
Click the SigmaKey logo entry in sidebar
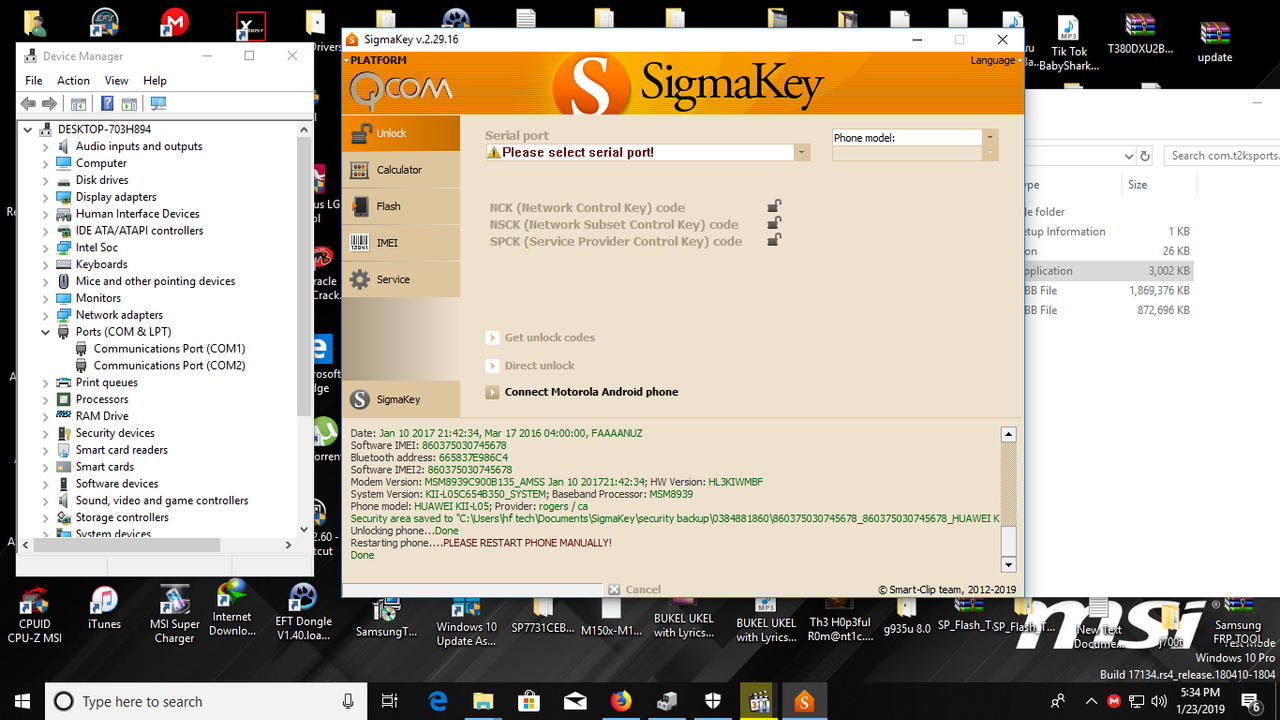[x=400, y=399]
